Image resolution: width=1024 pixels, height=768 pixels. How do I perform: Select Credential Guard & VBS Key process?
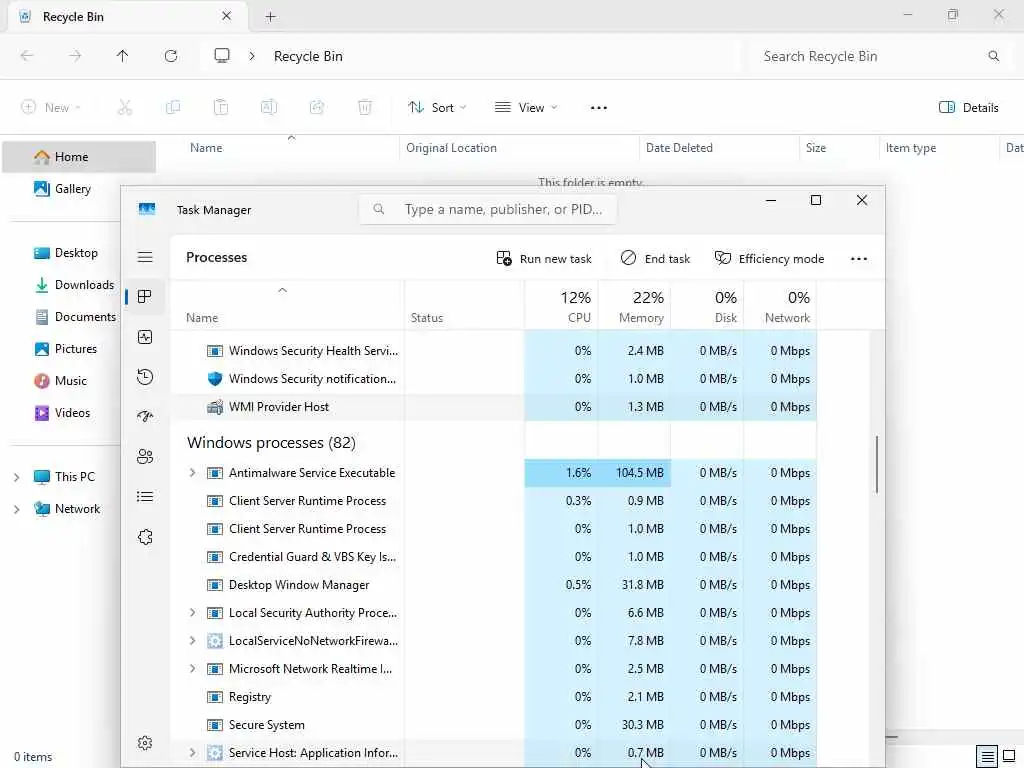tap(494, 556)
